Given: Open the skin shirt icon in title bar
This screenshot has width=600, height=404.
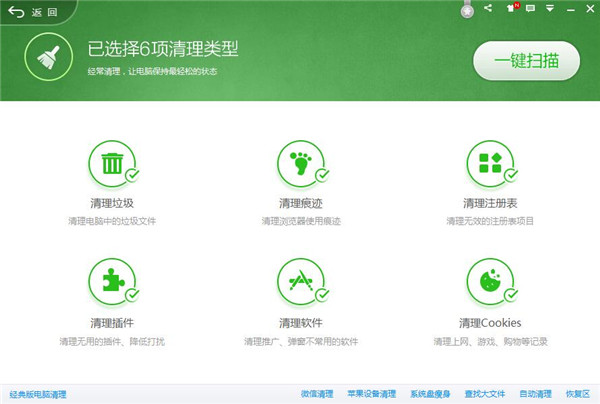Looking at the screenshot, I should (x=511, y=9).
